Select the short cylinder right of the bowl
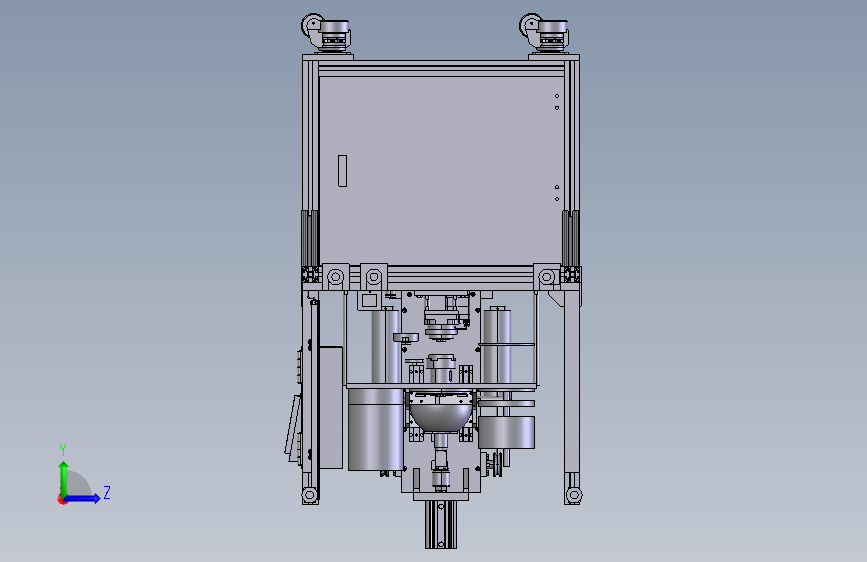 coord(506,432)
